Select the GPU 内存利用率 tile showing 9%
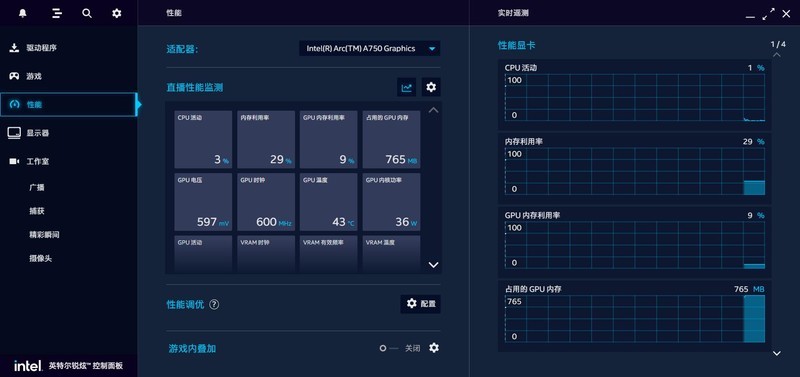 (329, 139)
